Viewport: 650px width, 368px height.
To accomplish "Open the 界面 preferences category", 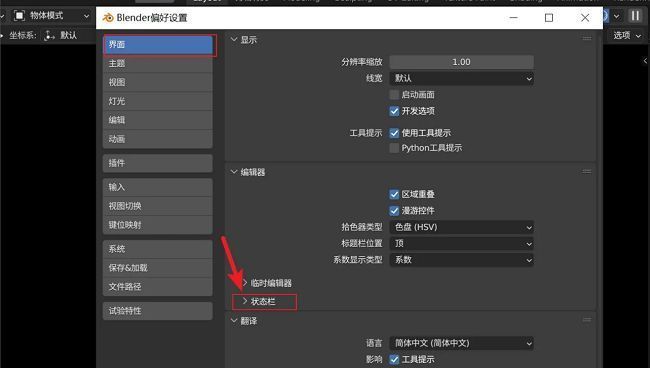I will click(158, 45).
